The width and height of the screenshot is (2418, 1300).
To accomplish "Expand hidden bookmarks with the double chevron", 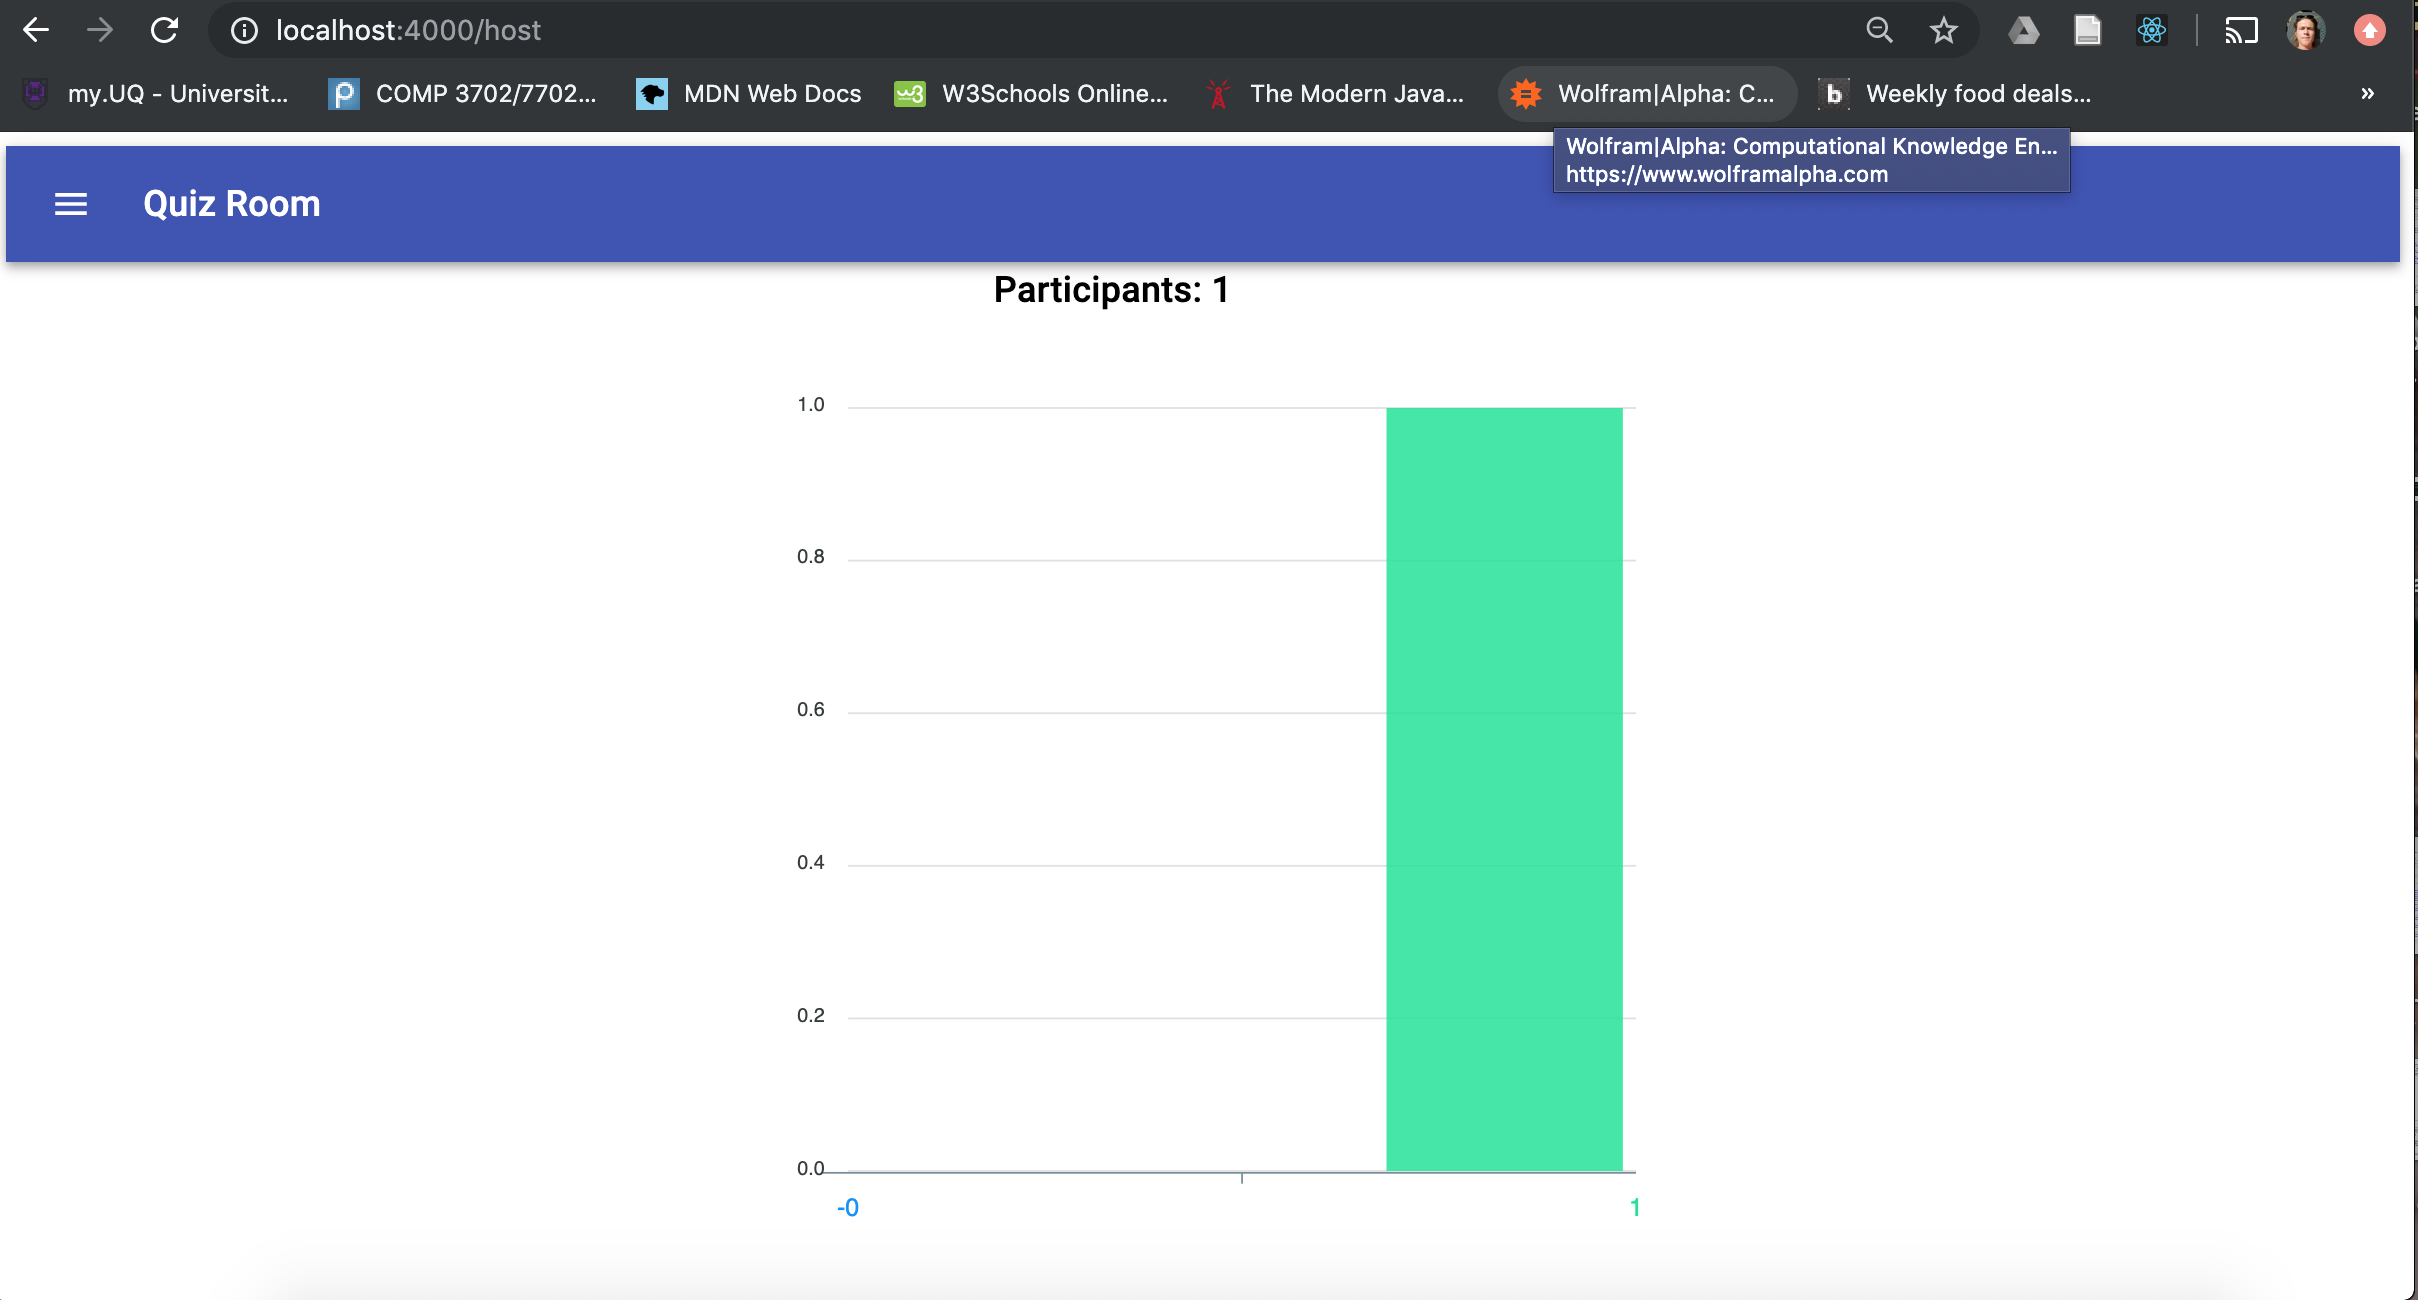I will point(2367,93).
